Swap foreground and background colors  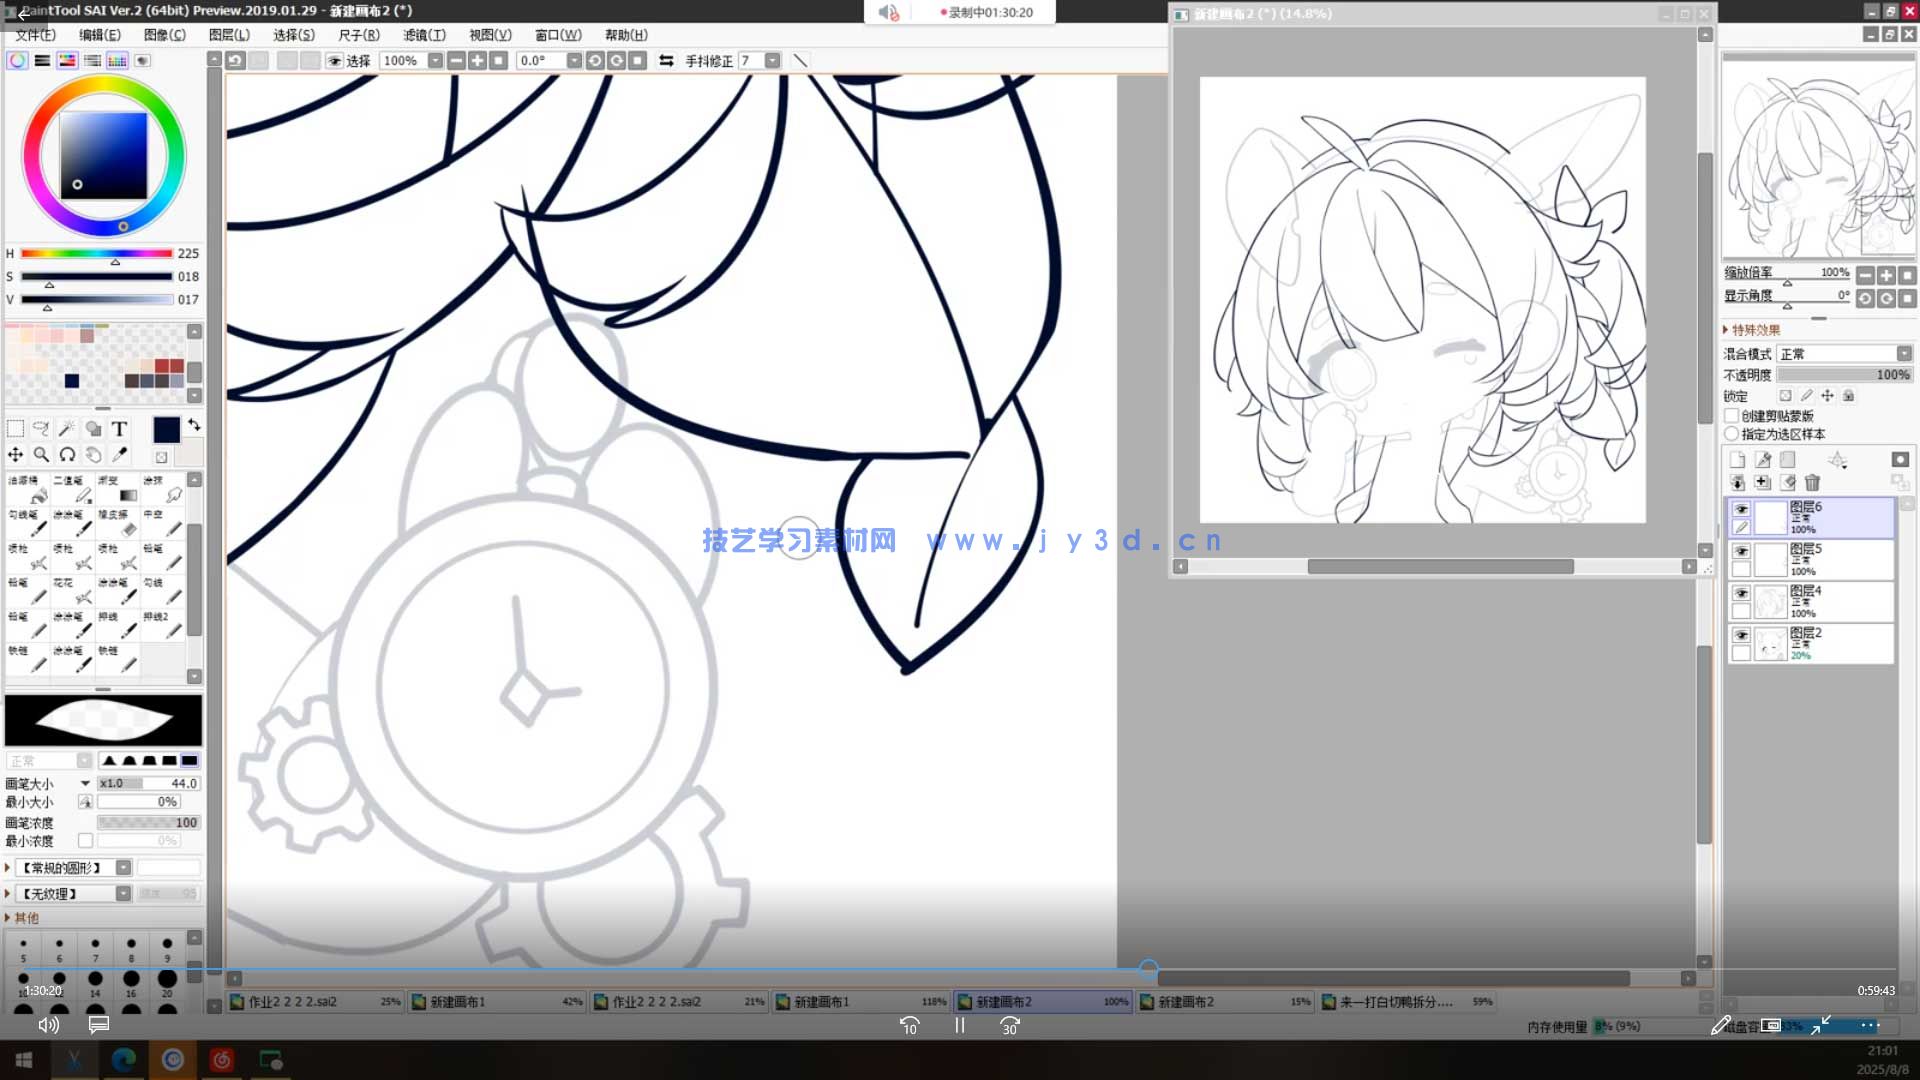pyautogui.click(x=194, y=425)
